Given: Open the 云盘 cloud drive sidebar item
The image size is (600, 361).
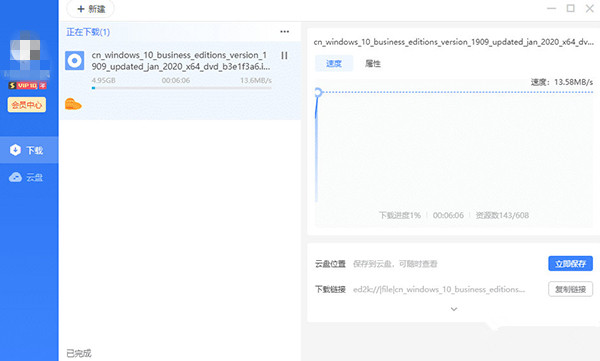Looking at the screenshot, I should tap(29, 177).
